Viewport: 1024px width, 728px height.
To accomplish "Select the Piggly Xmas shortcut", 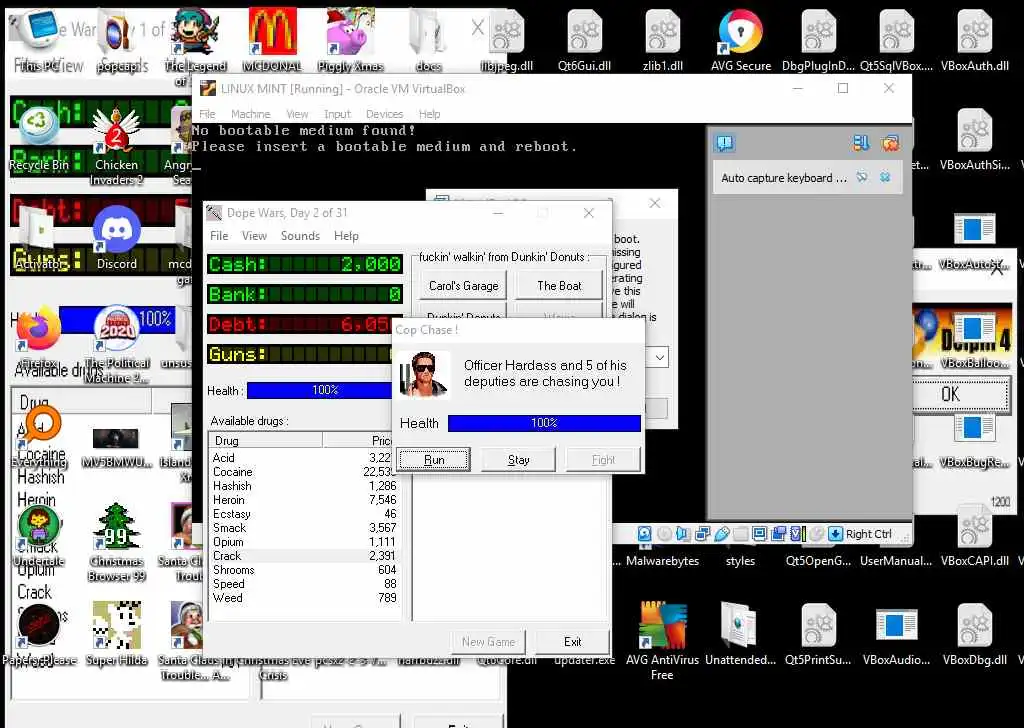I will (350, 39).
